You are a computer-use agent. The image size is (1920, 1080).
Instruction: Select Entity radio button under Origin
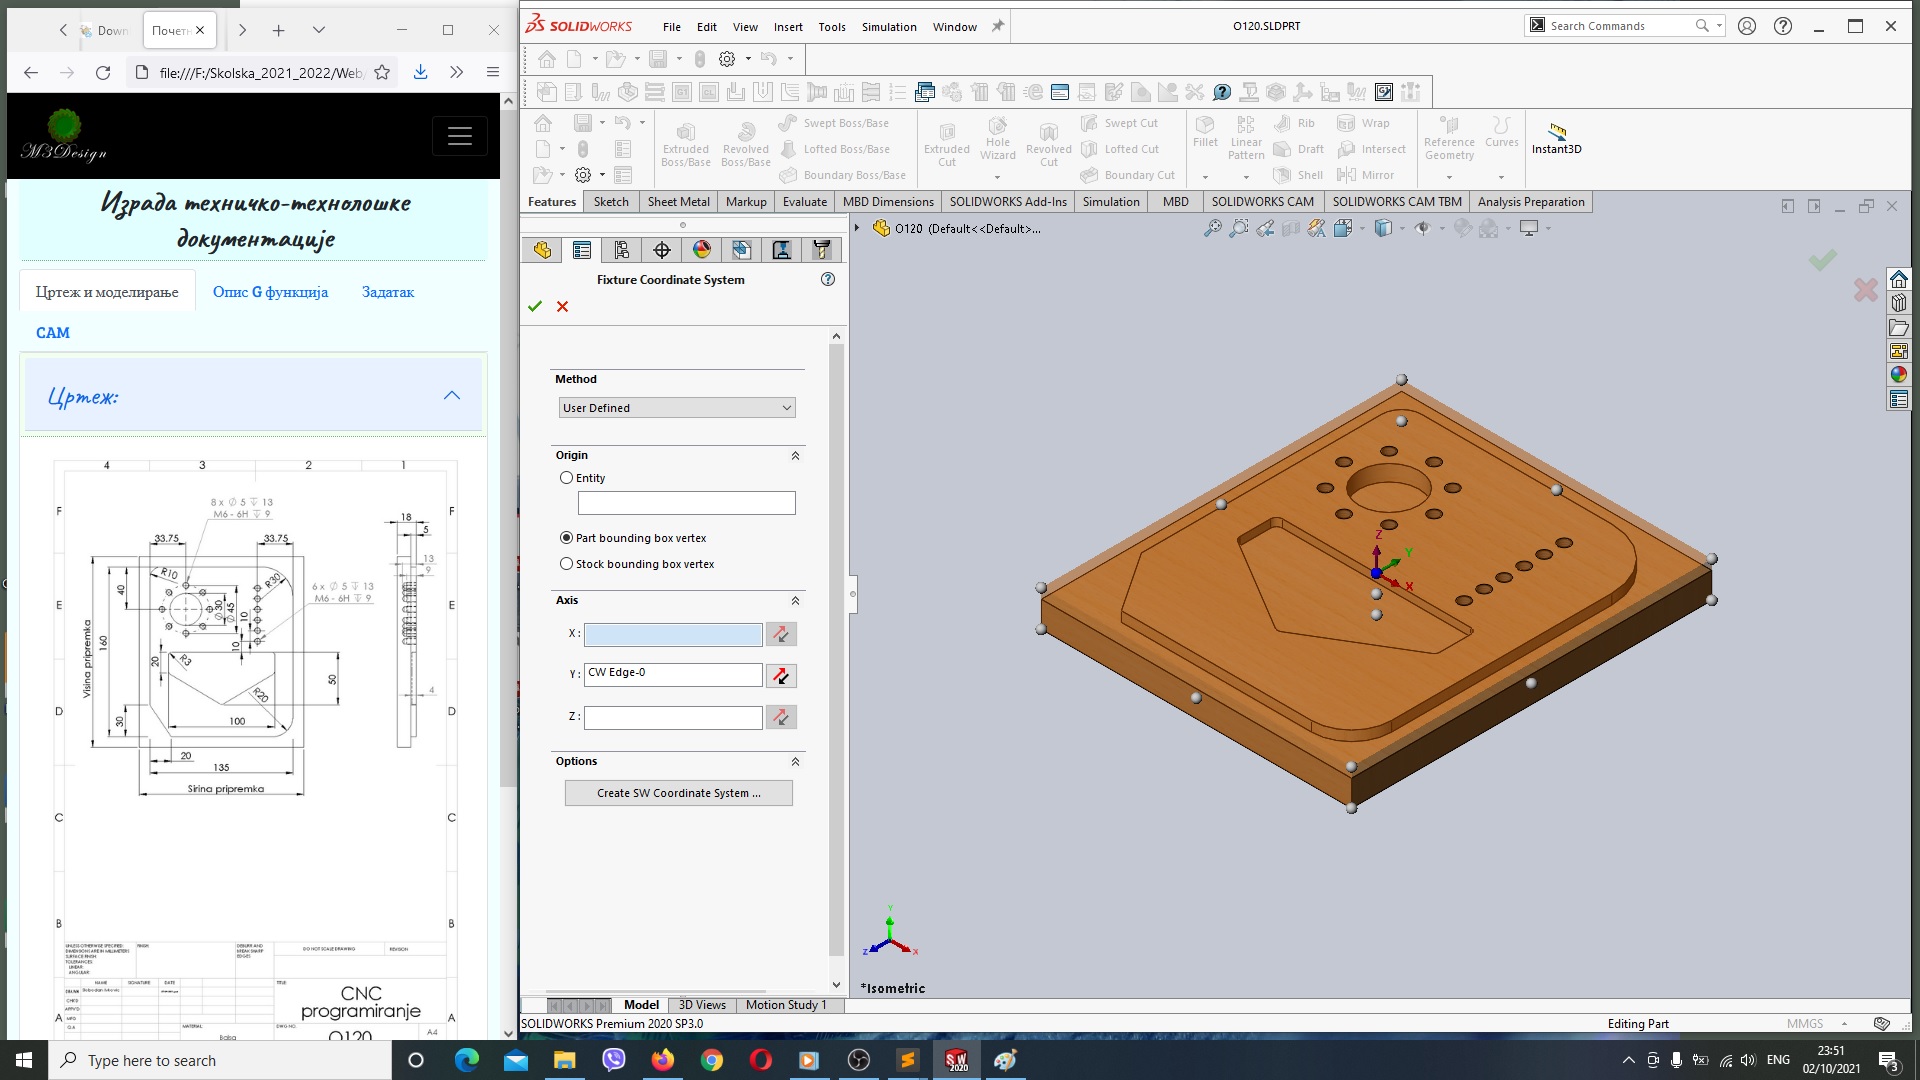tap(566, 476)
